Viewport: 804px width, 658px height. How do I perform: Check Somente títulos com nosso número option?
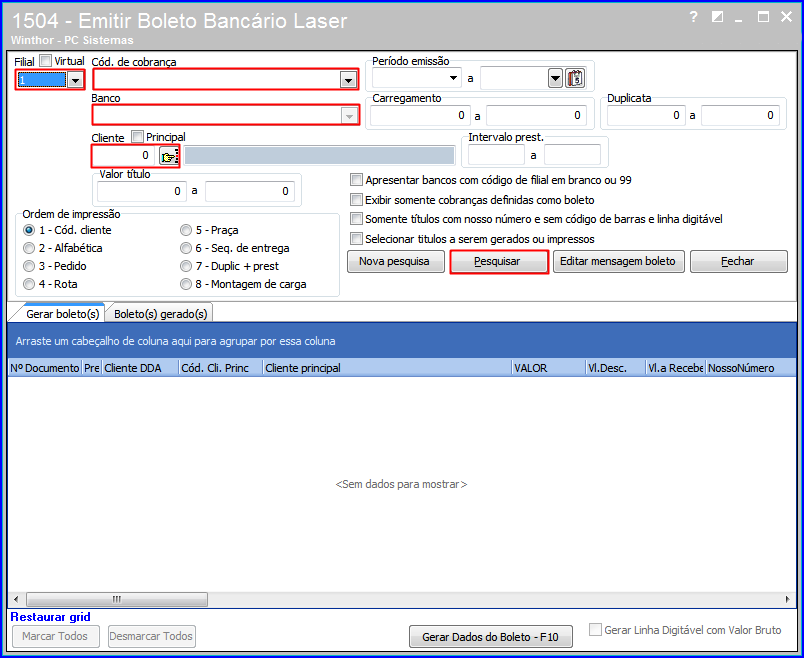click(356, 219)
